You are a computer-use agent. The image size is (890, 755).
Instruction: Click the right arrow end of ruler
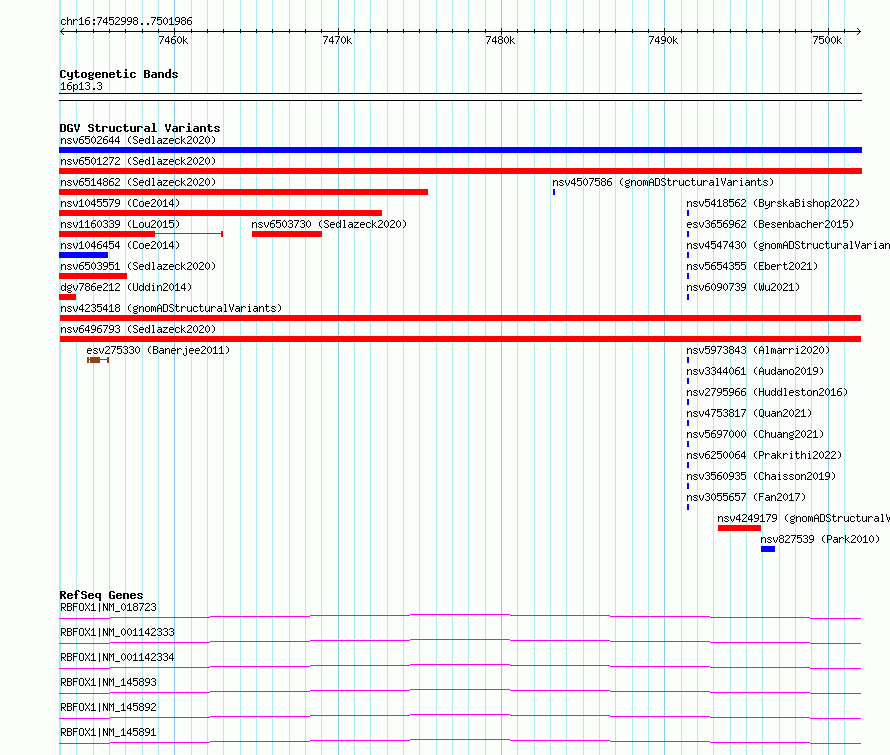click(859, 31)
